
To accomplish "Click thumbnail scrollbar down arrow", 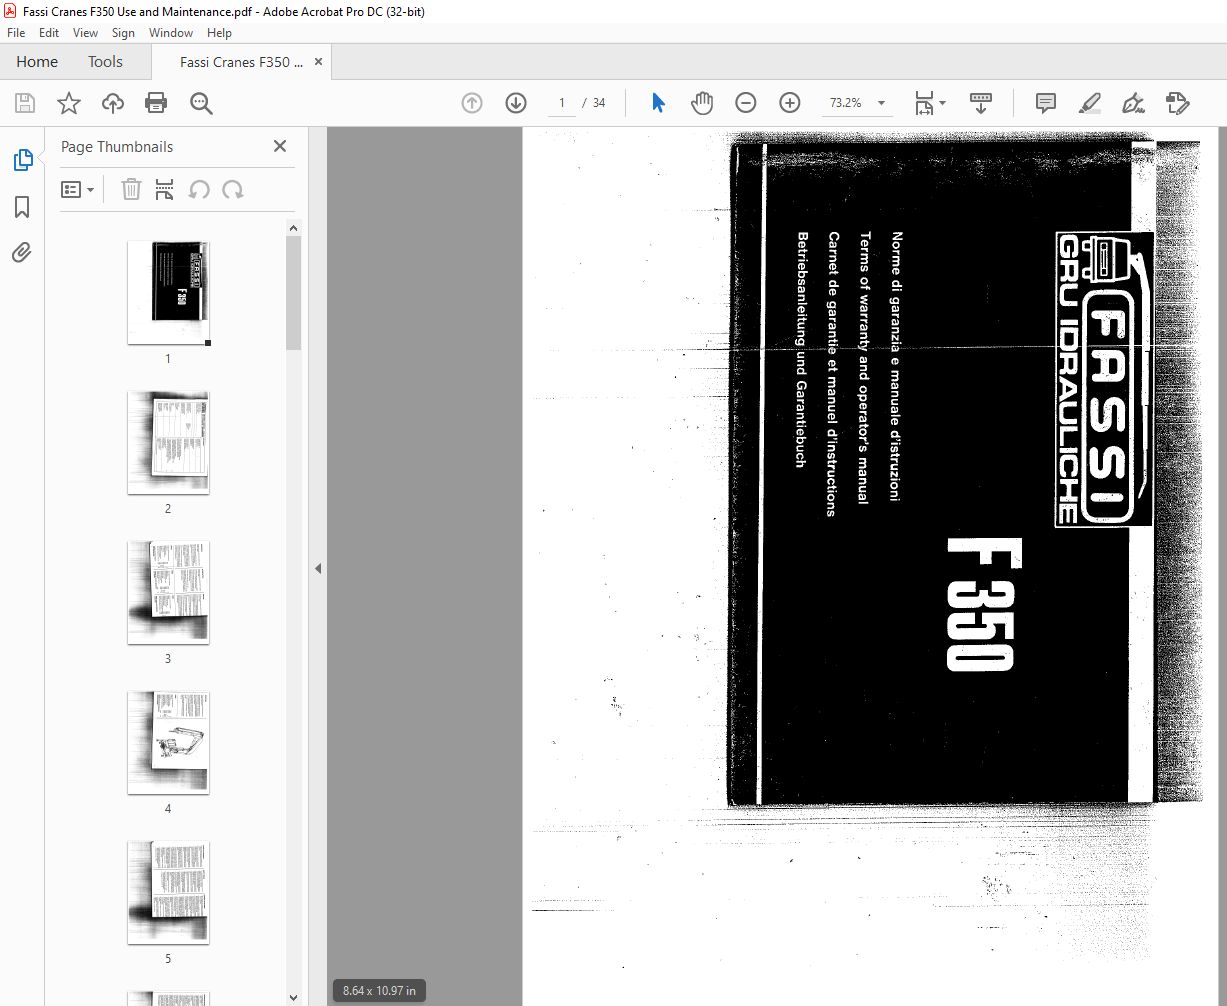I will pos(293,997).
